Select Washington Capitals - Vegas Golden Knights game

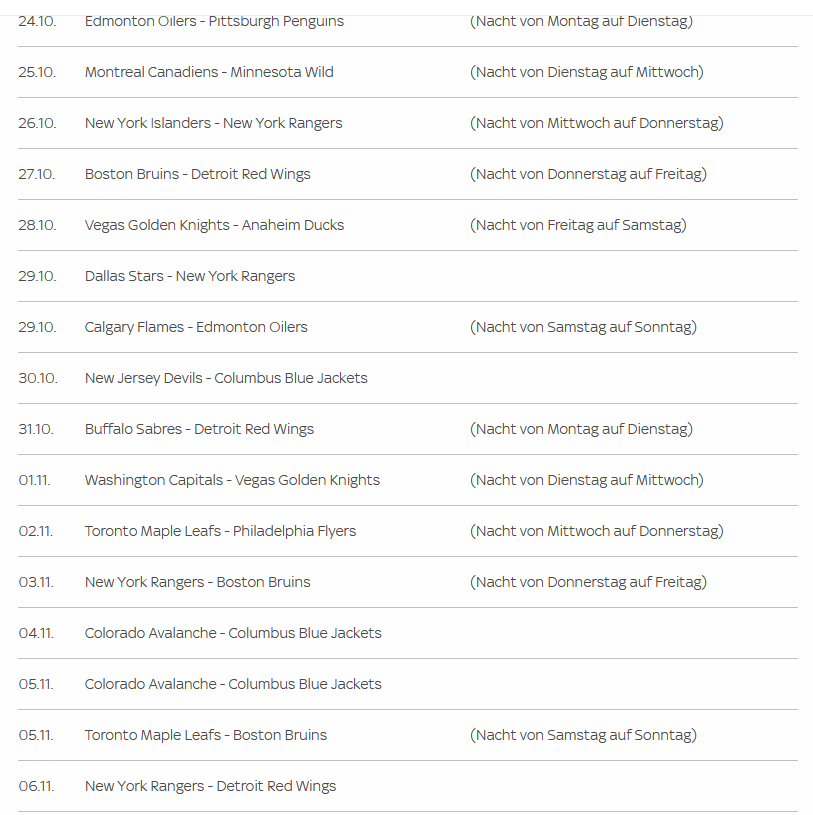(232, 480)
